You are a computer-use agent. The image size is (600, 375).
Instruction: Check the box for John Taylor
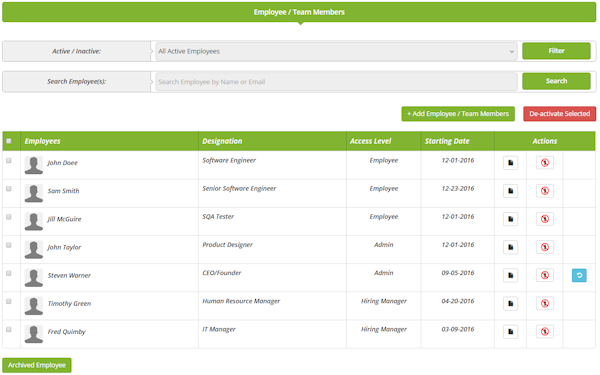click(9, 245)
